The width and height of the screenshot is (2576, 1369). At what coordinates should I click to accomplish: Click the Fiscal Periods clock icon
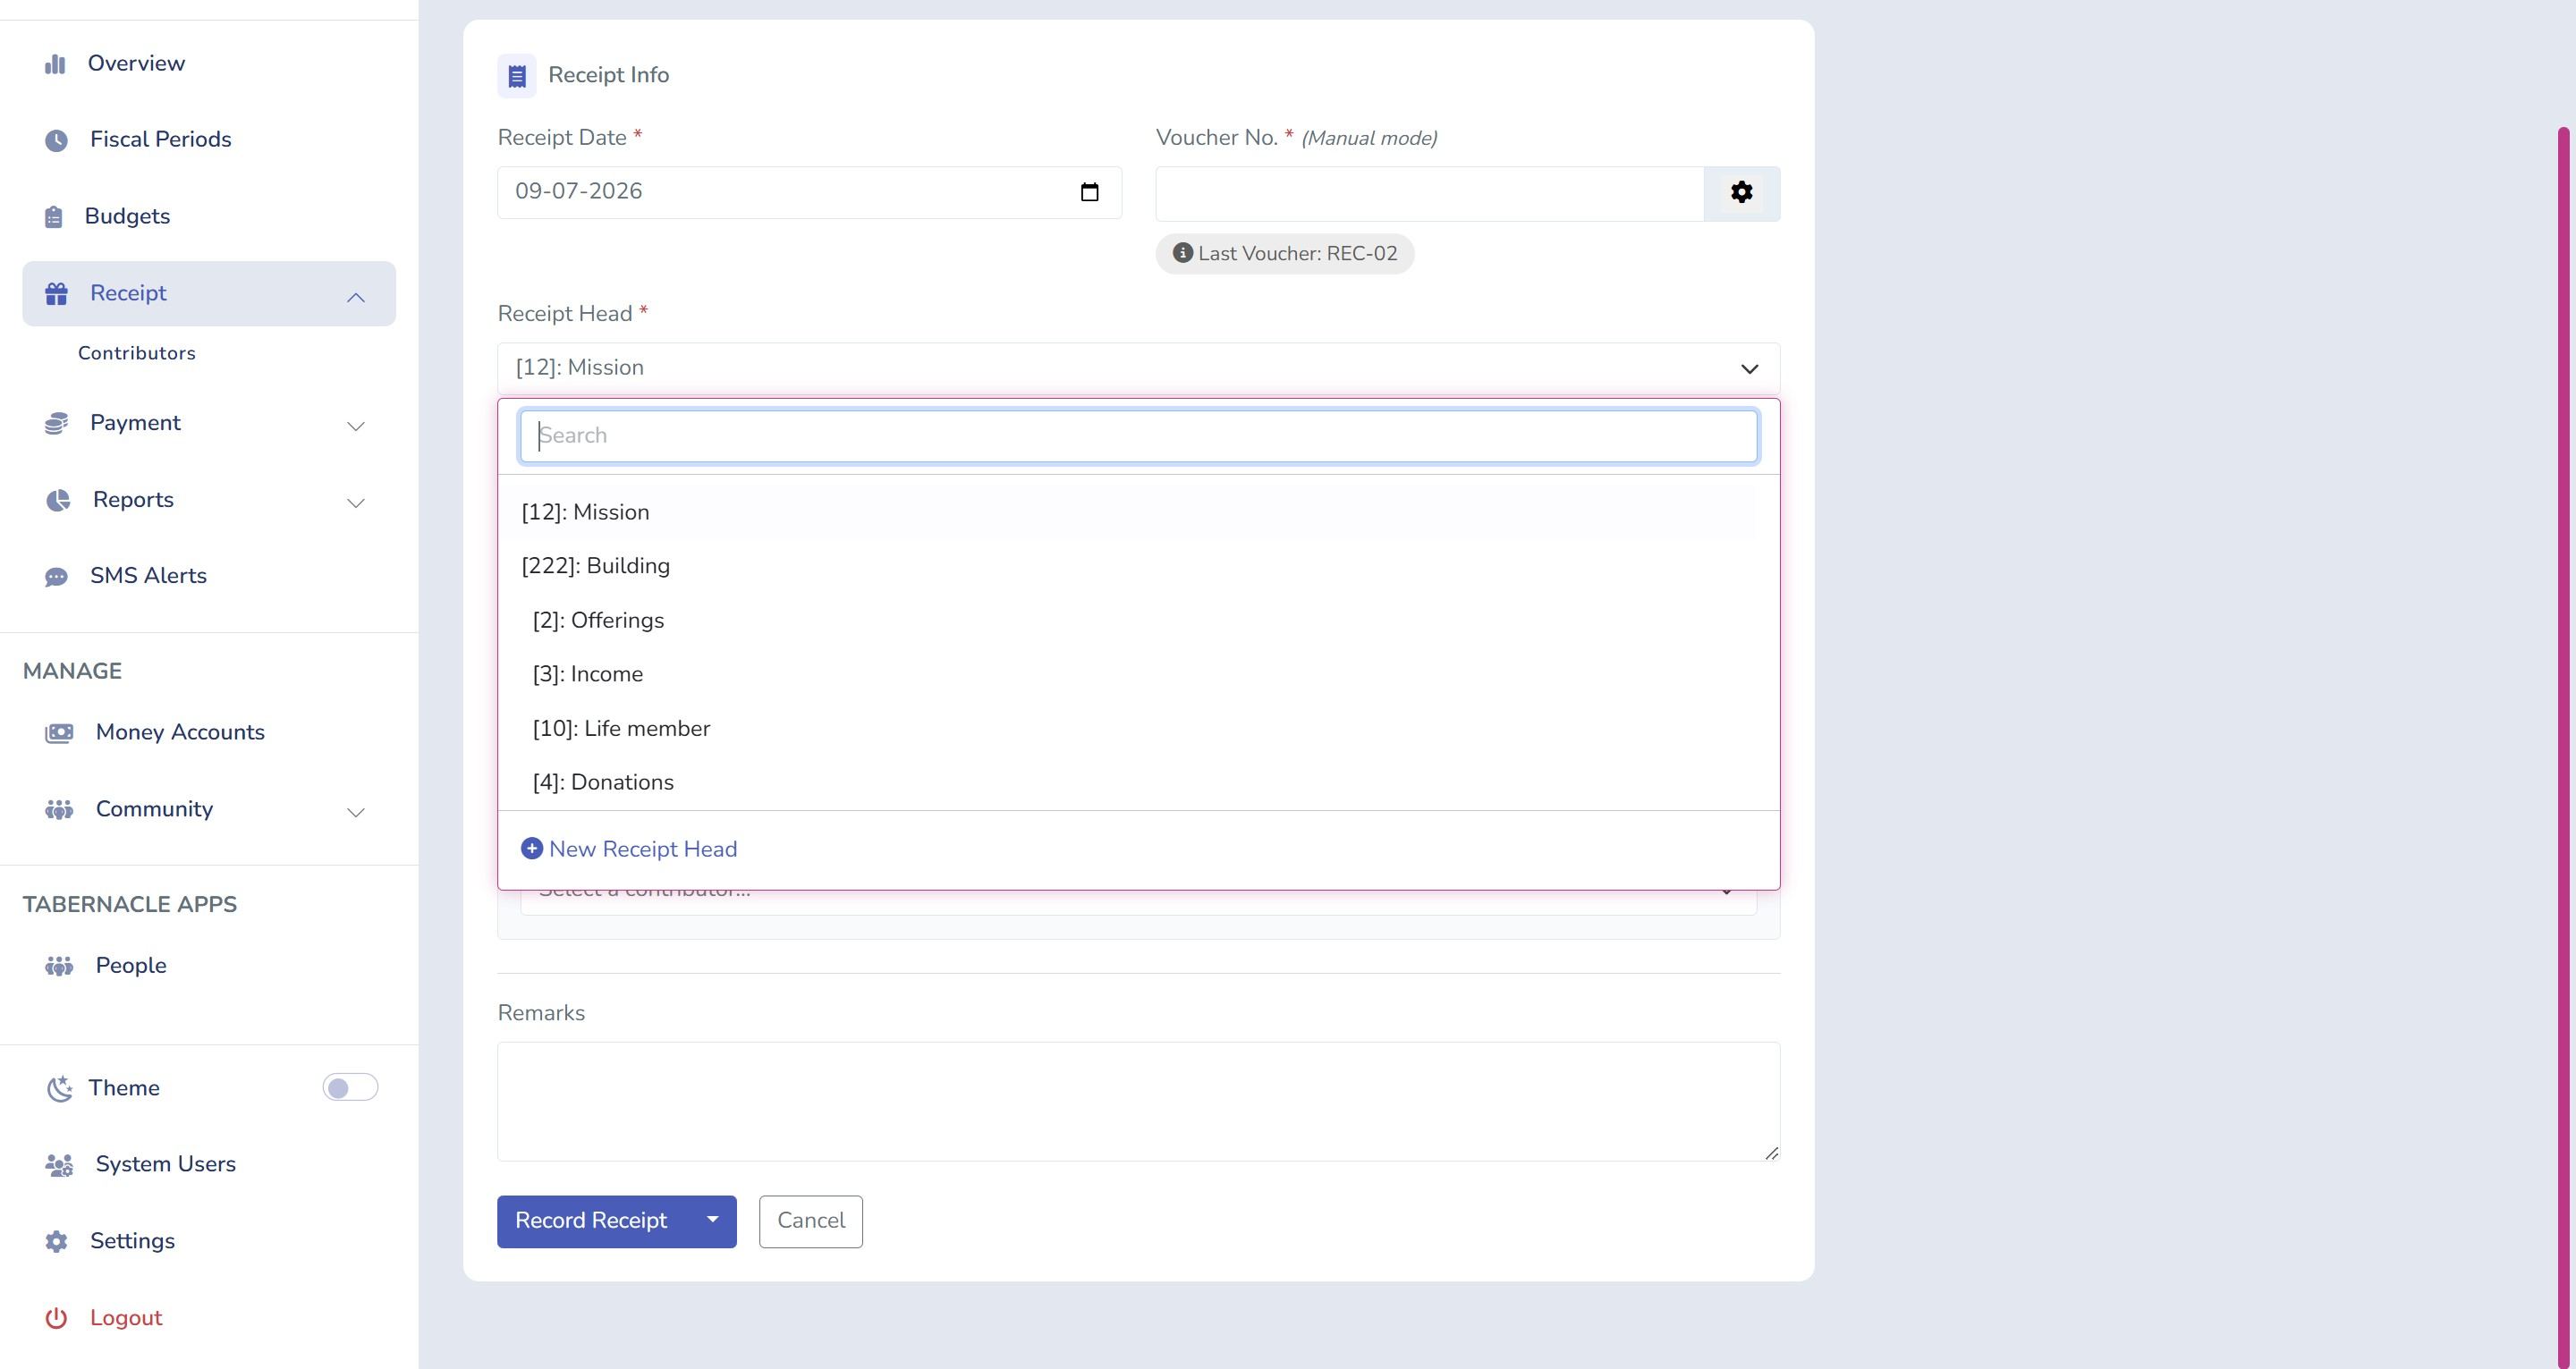(56, 140)
